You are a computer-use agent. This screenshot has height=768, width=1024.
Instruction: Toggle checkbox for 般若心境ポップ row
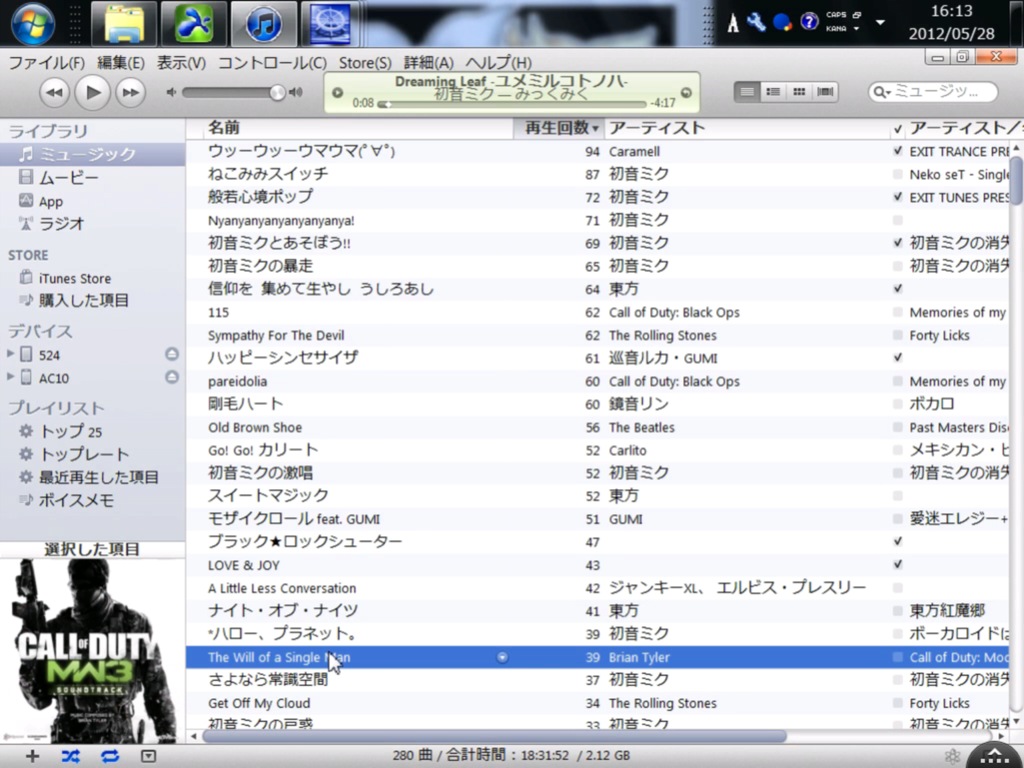898,197
